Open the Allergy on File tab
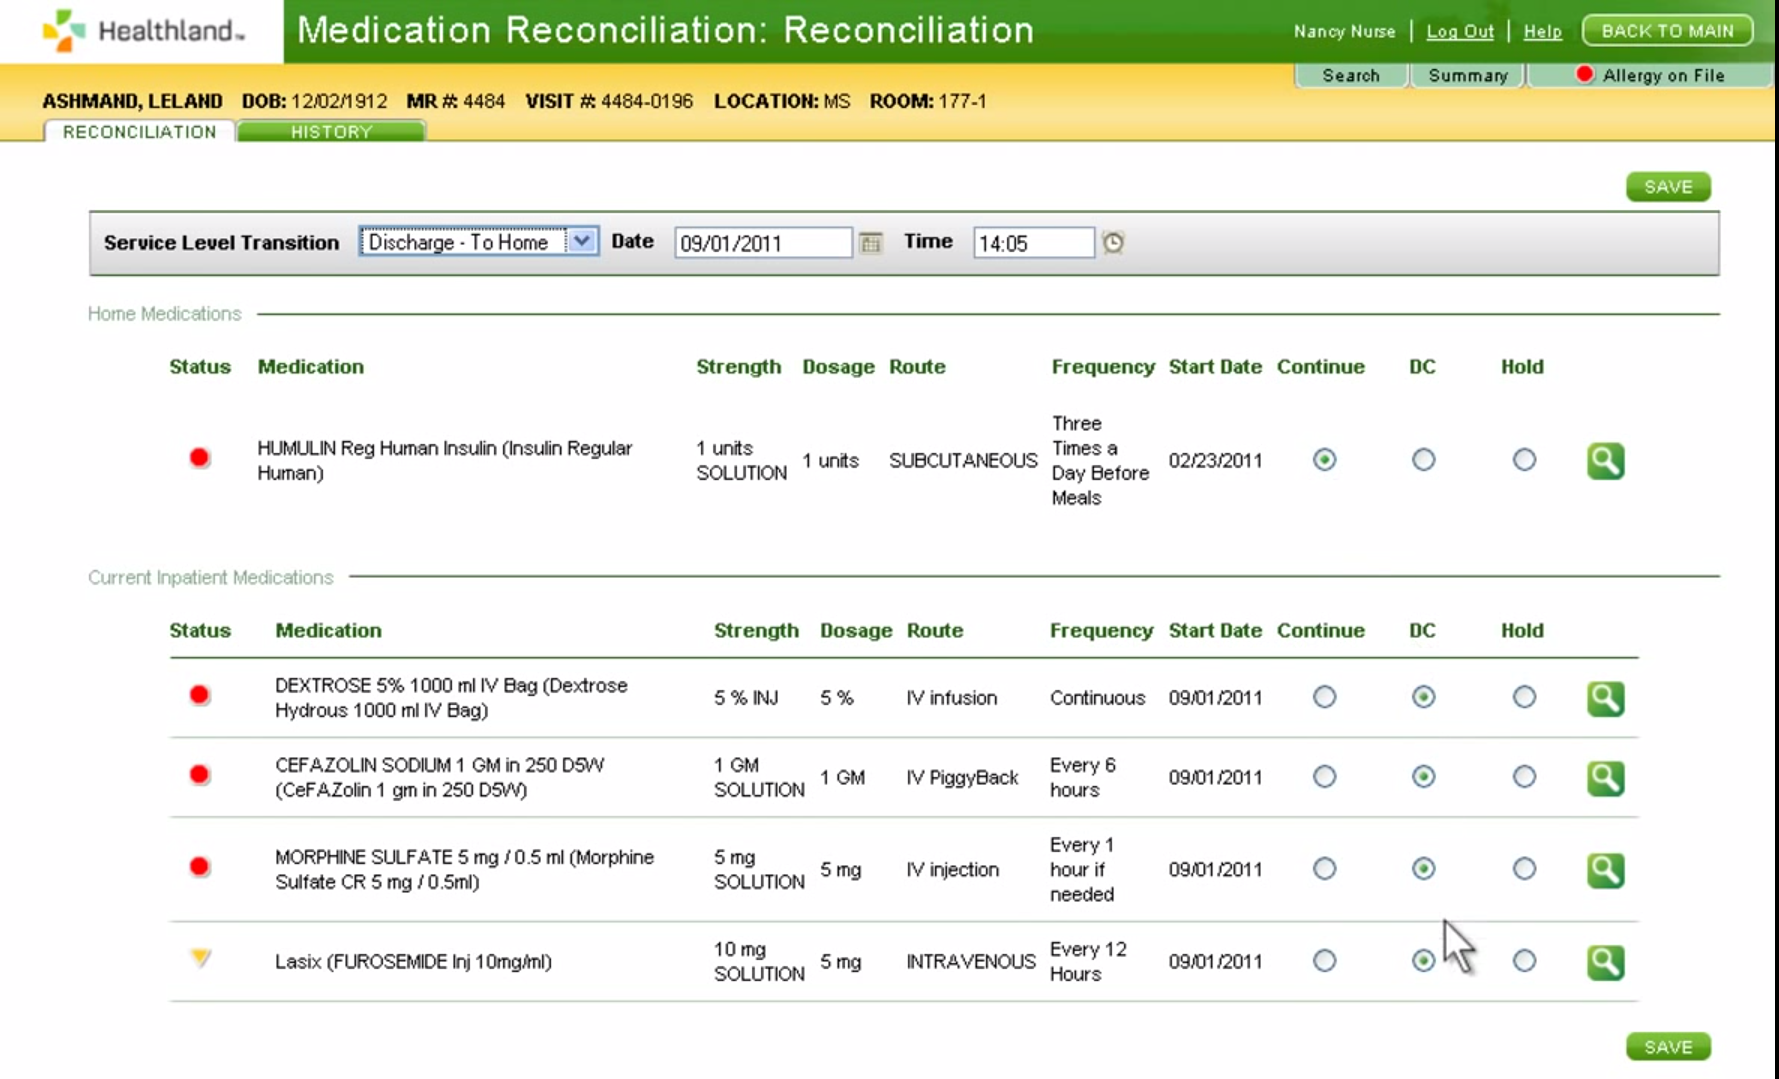This screenshot has width=1779, height=1079. [x=1649, y=75]
